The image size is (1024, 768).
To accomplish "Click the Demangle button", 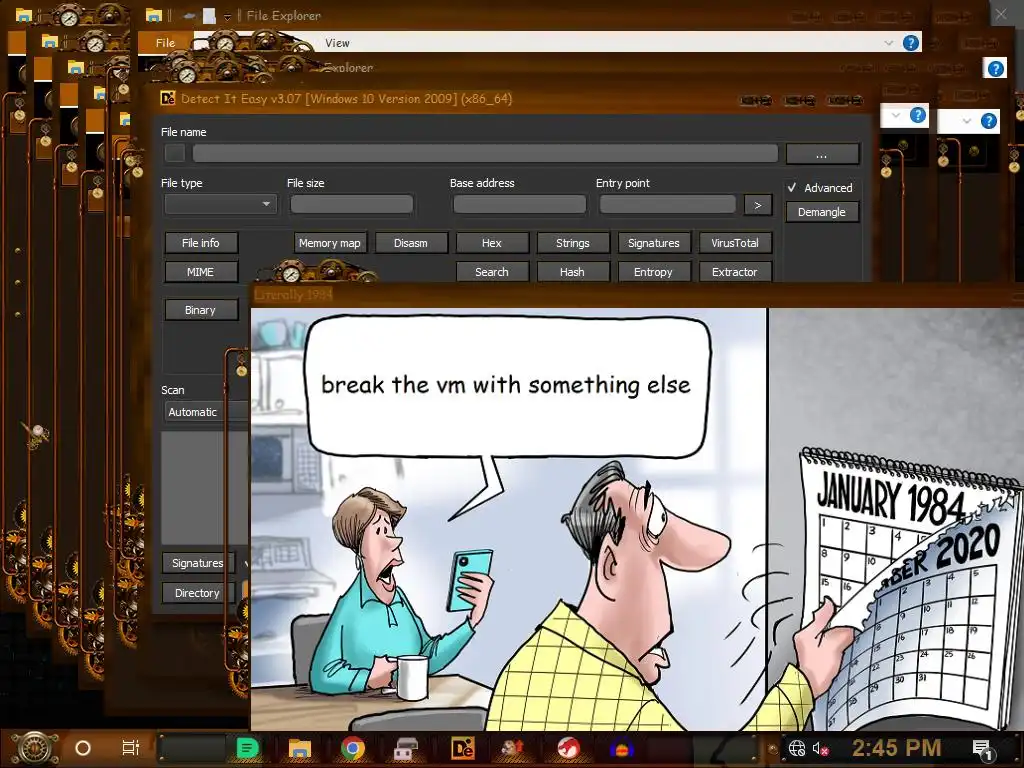I will pos(822,212).
